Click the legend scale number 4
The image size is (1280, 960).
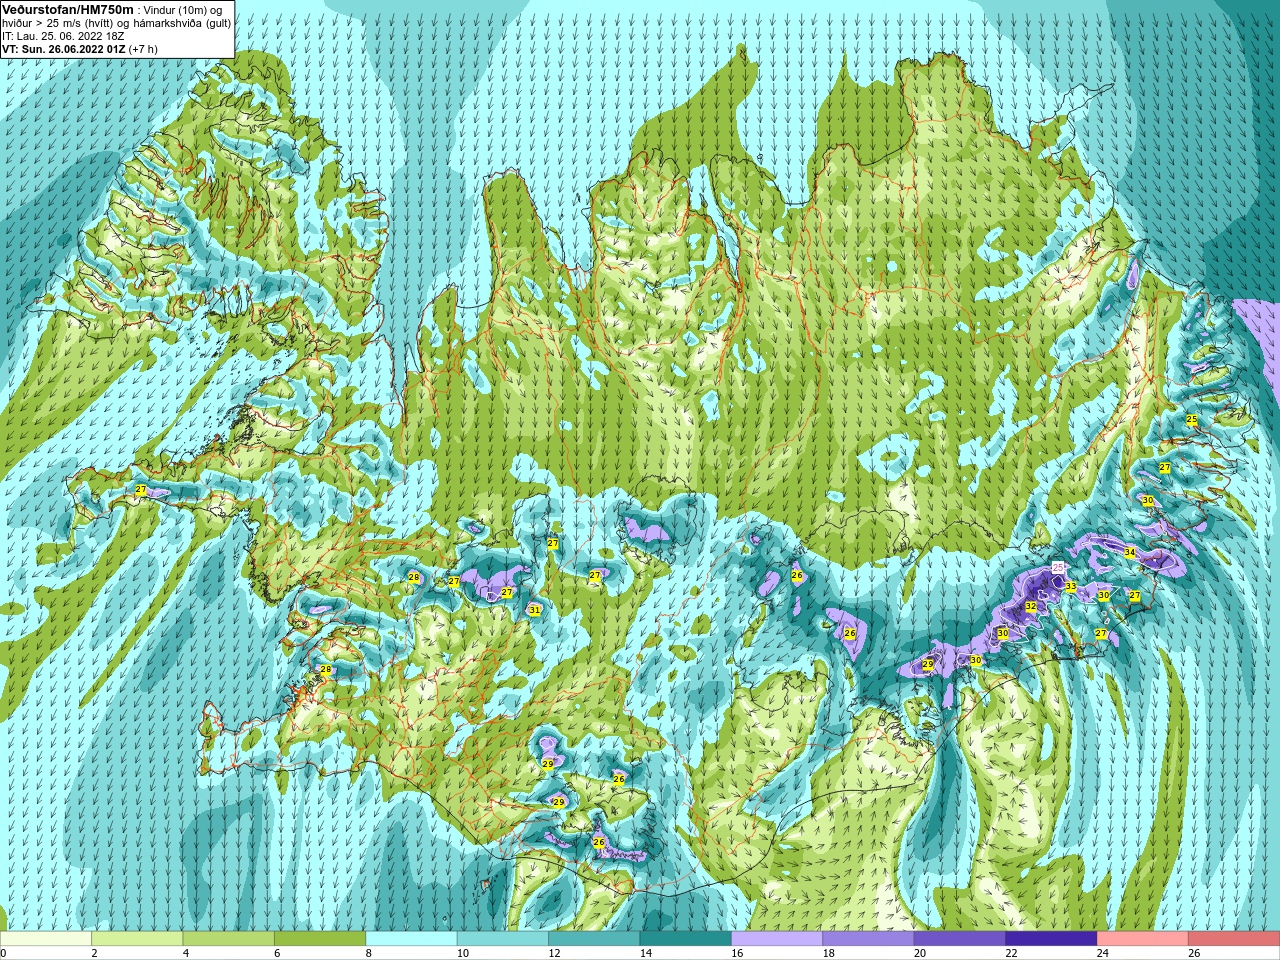[186, 954]
